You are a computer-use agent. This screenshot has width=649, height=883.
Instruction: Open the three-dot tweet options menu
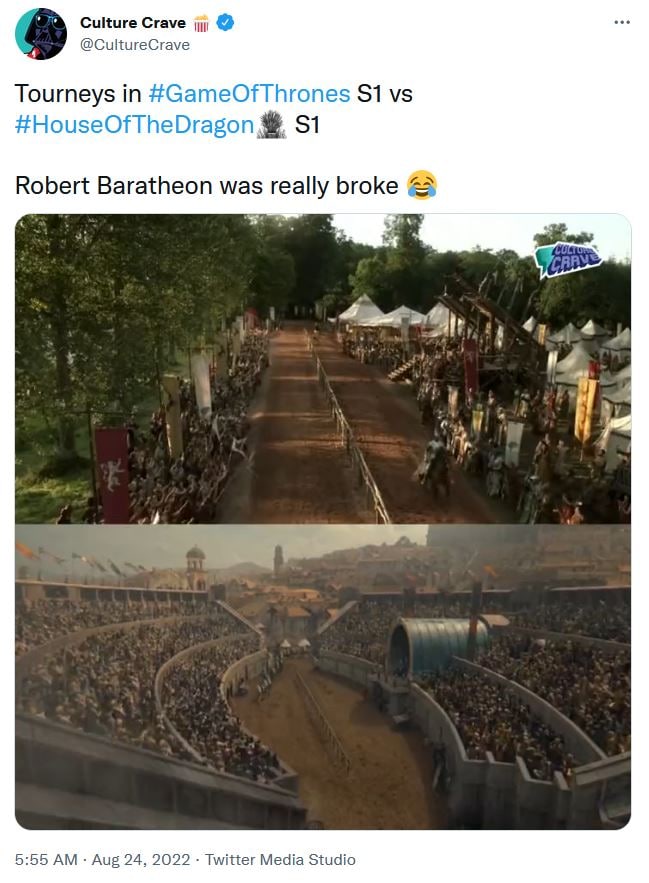coord(622,22)
